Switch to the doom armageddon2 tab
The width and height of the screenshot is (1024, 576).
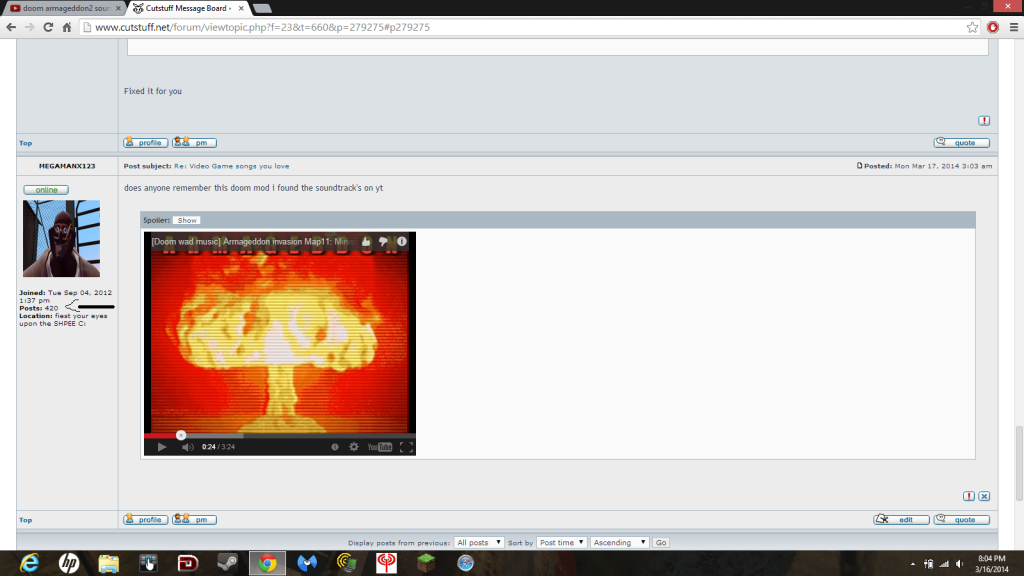[62, 8]
